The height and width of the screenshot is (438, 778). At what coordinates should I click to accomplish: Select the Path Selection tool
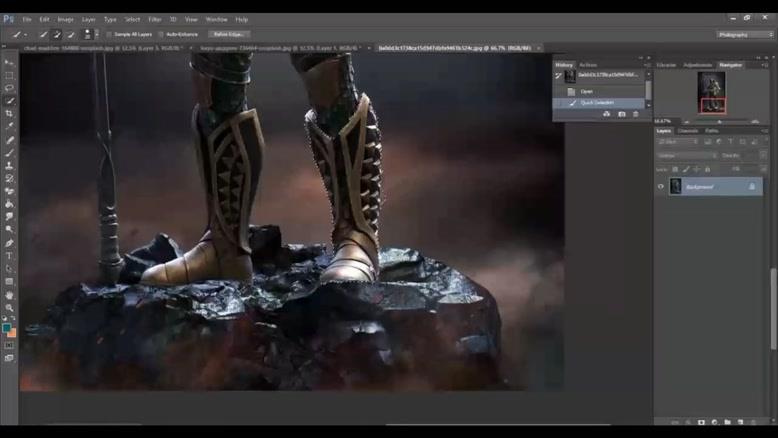point(9,269)
